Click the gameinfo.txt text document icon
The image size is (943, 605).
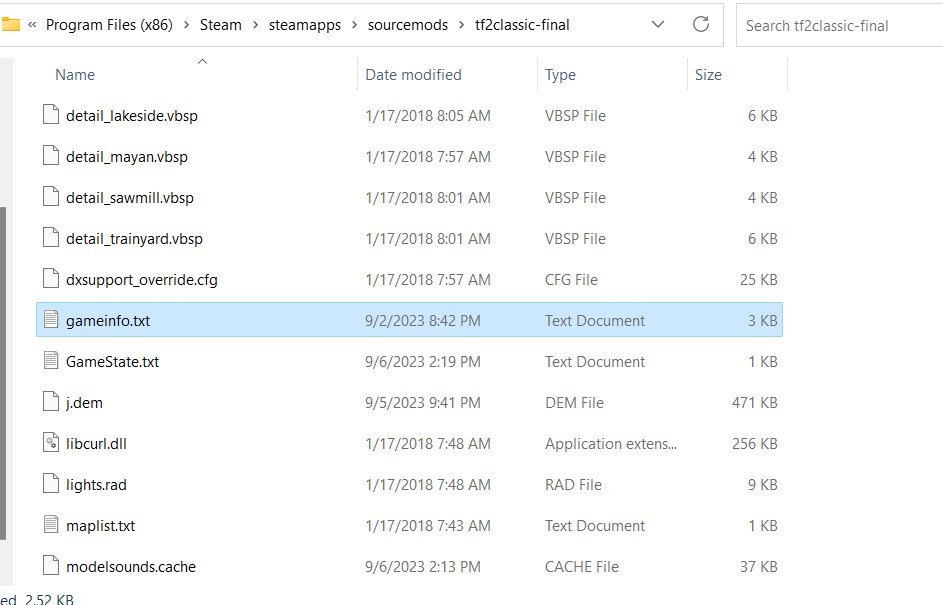pos(51,319)
